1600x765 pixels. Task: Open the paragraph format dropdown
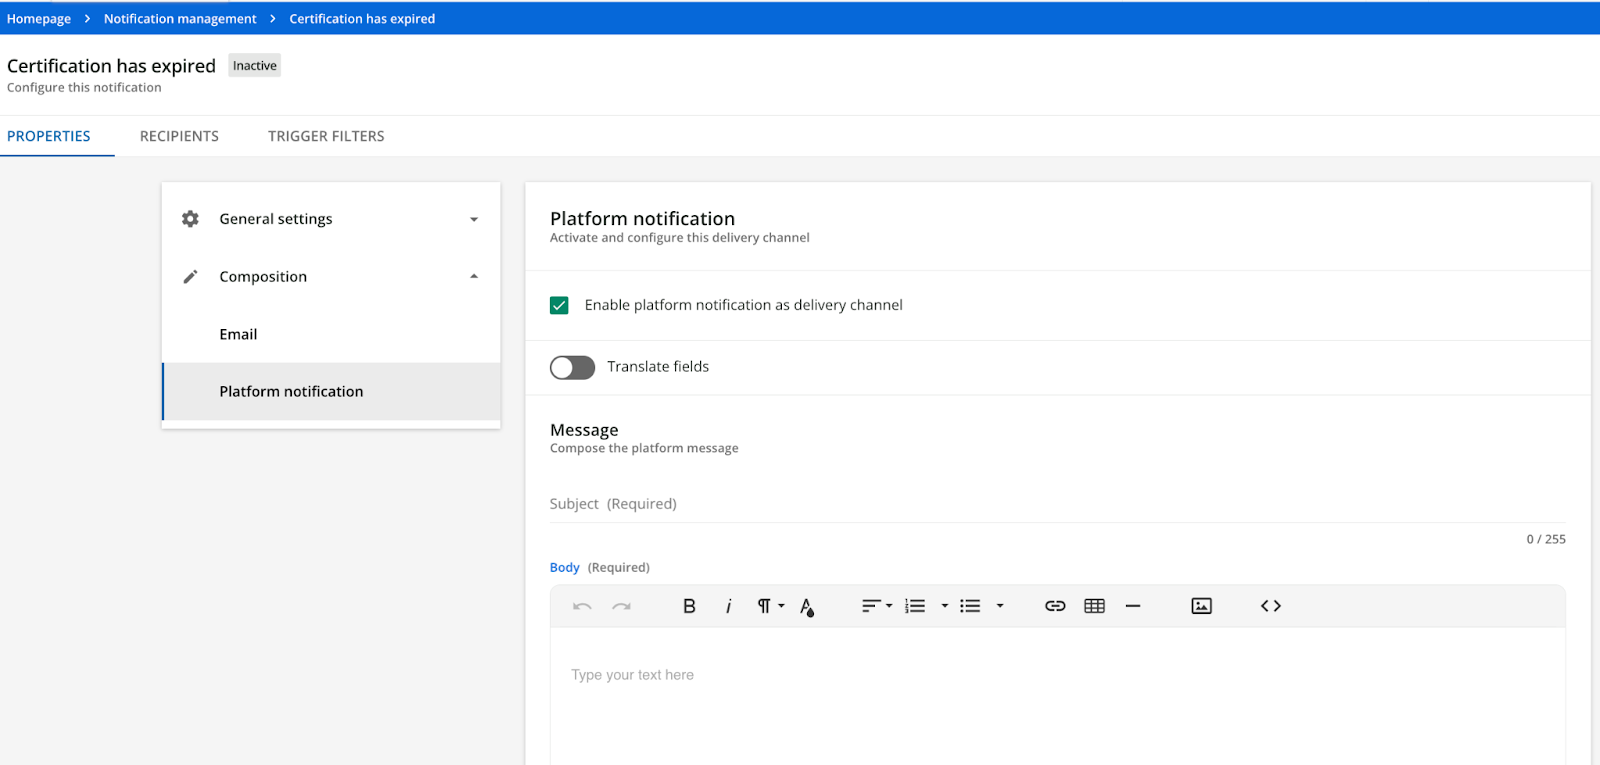[770, 606]
